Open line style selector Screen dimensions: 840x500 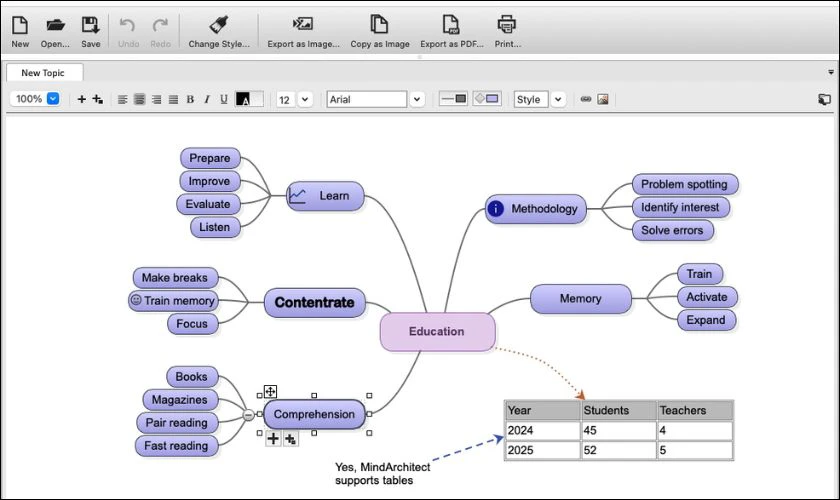[453, 99]
